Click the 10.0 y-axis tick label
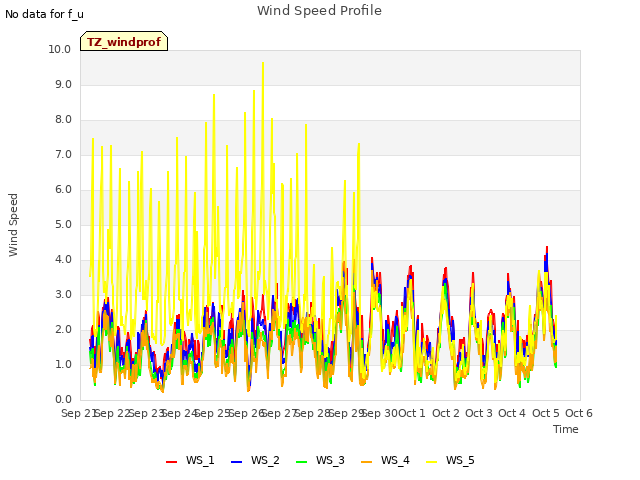The image size is (640, 480). coord(60,49)
